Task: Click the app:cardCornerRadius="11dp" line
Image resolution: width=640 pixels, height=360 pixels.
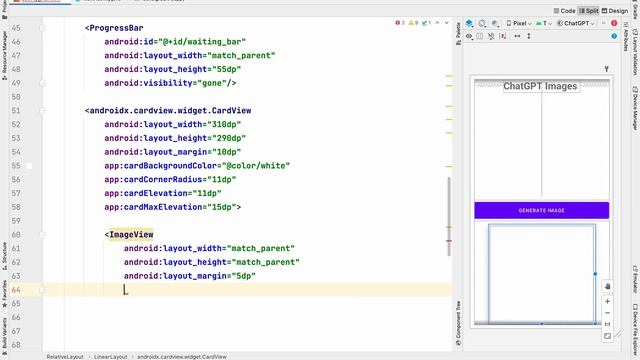Action: pyautogui.click(x=170, y=180)
